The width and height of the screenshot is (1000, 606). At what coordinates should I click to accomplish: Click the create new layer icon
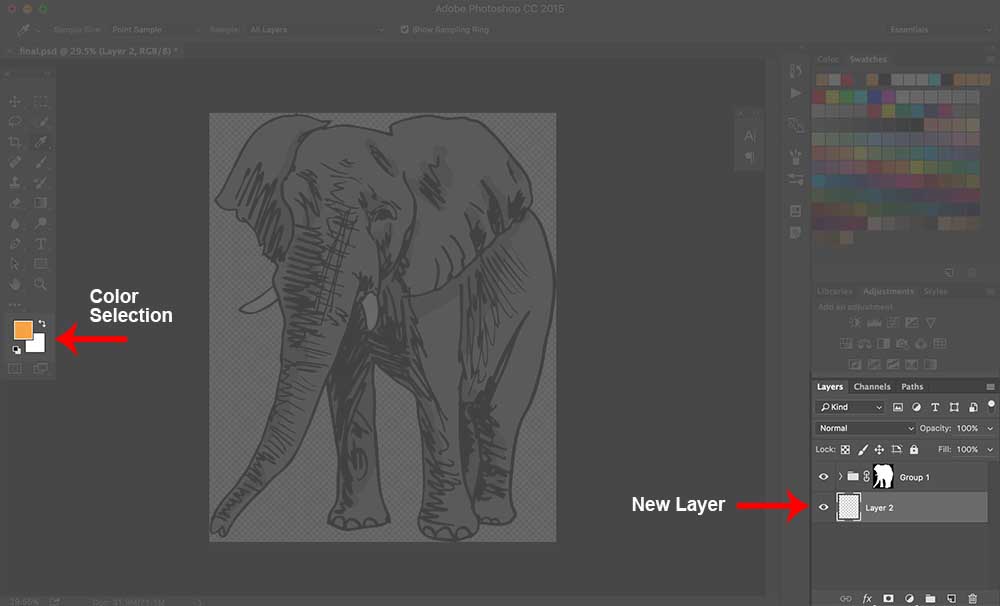(951, 598)
